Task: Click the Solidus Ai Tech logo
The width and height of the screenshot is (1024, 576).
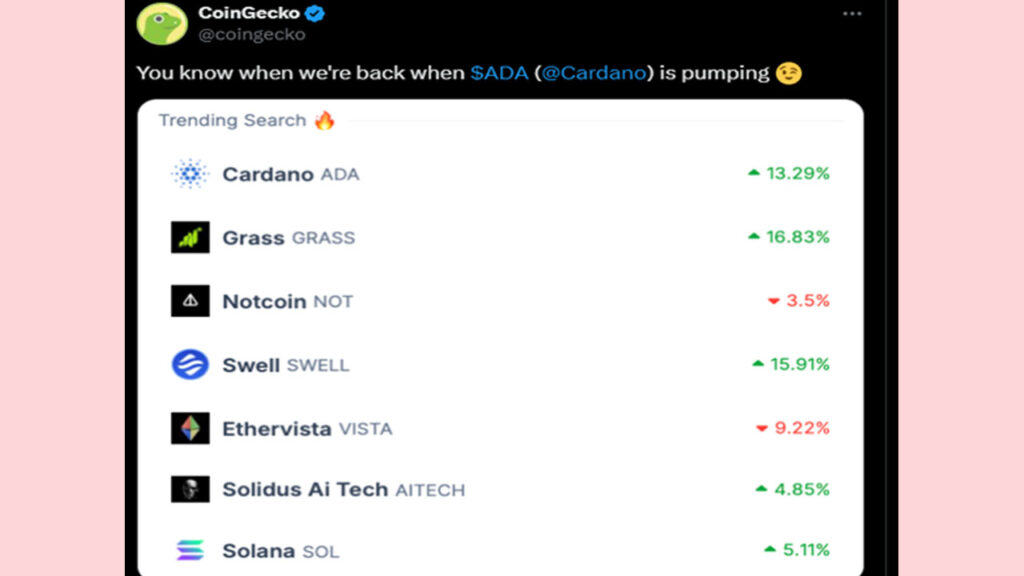Action: 189,489
